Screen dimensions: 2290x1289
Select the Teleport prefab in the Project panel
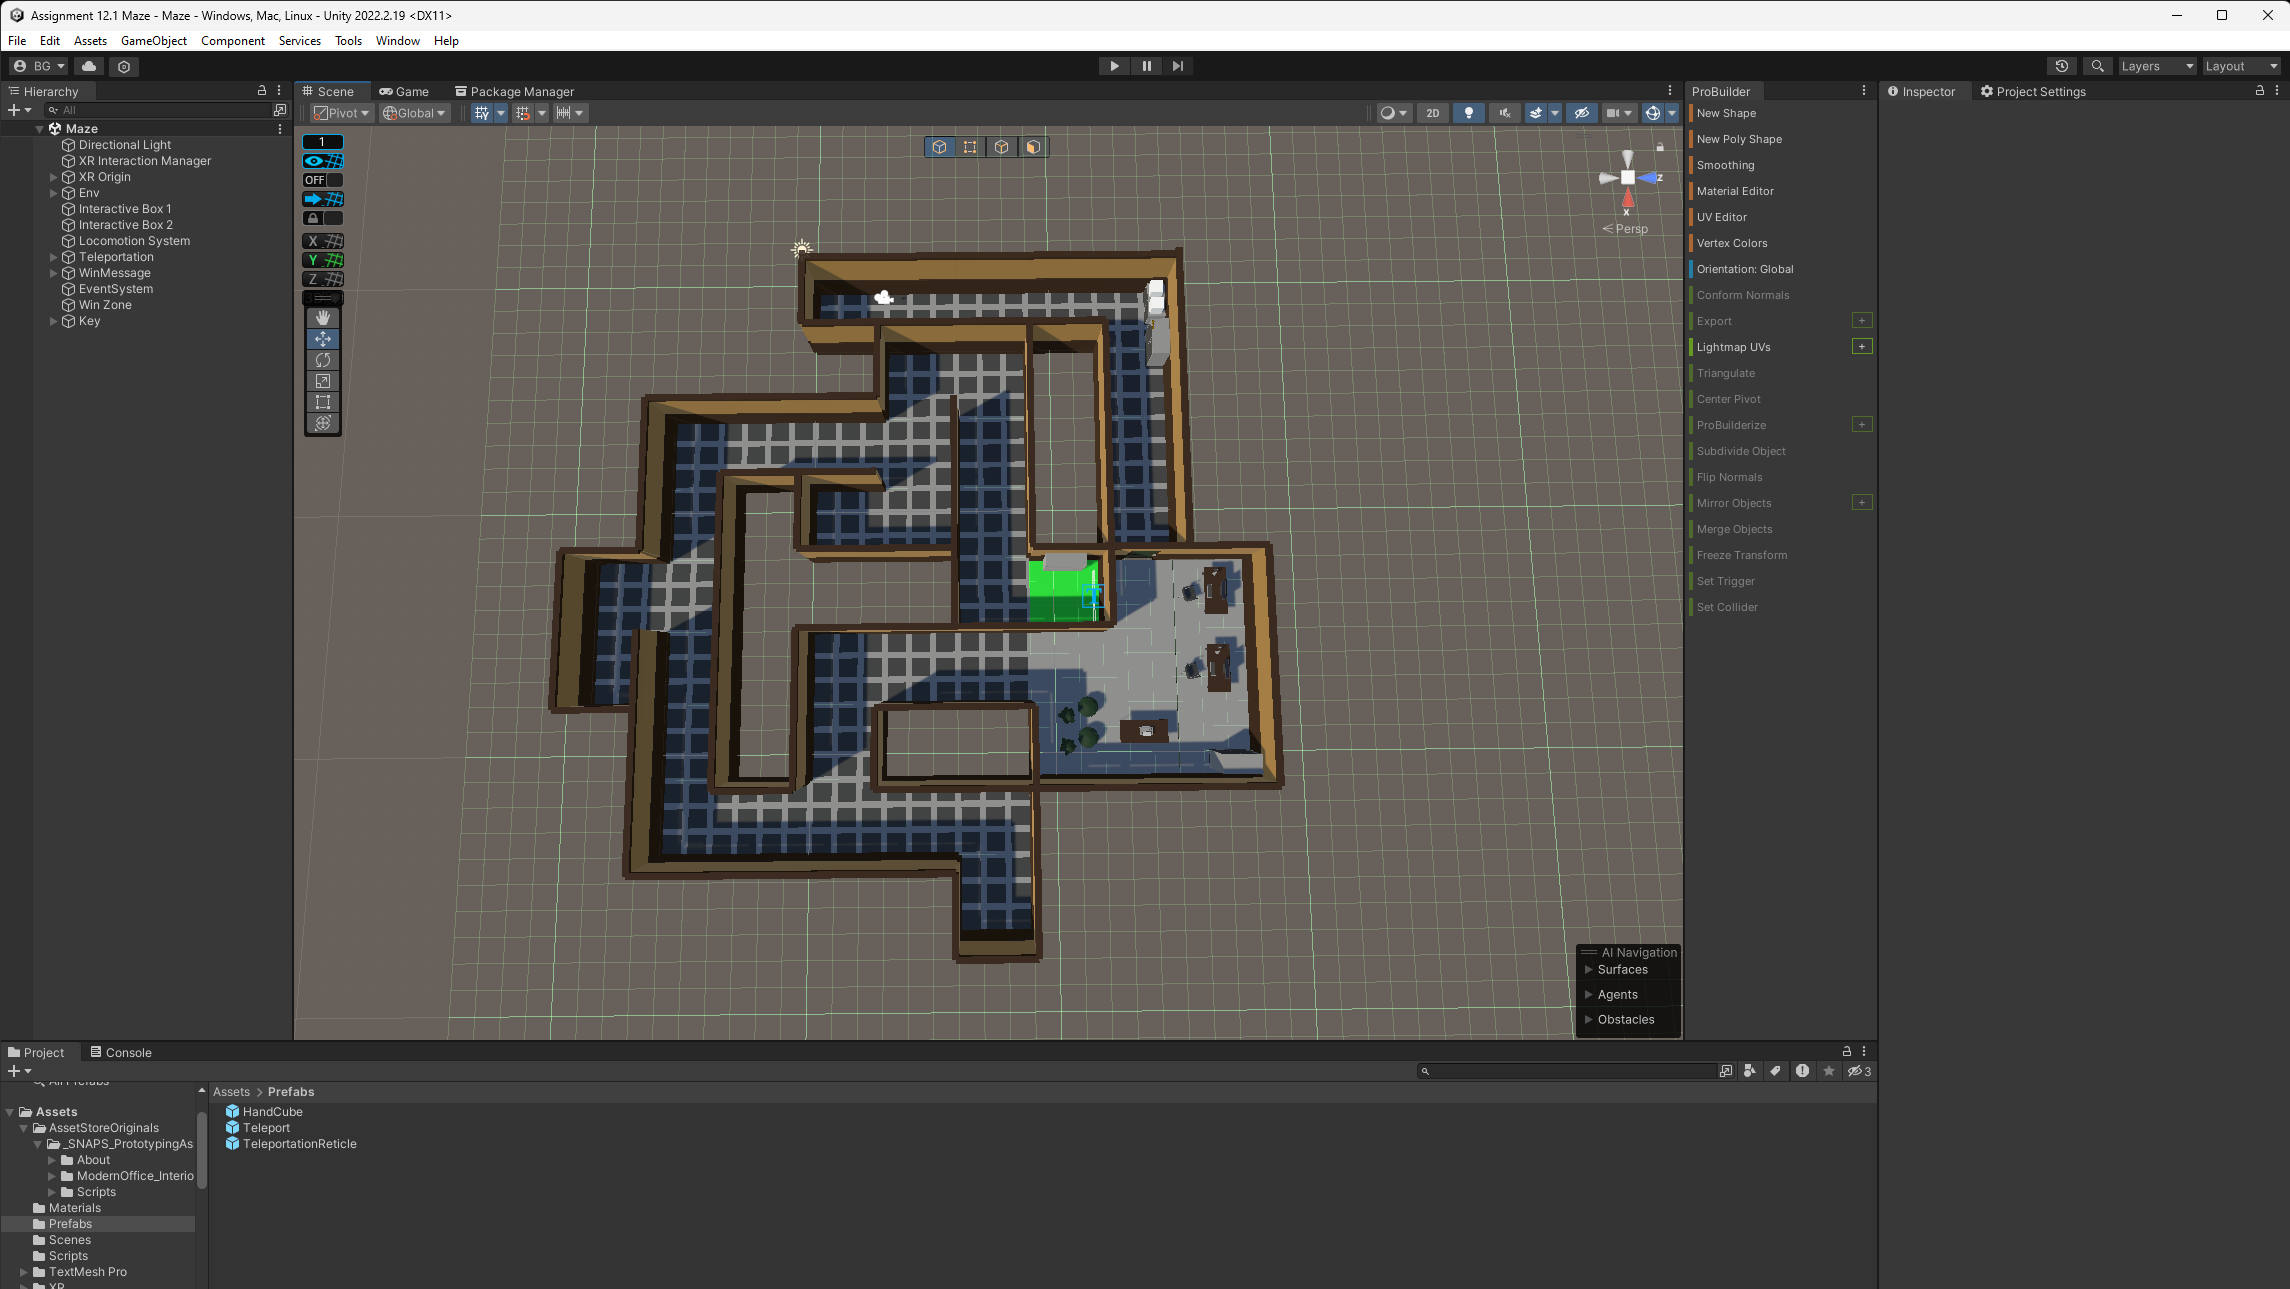click(265, 1127)
